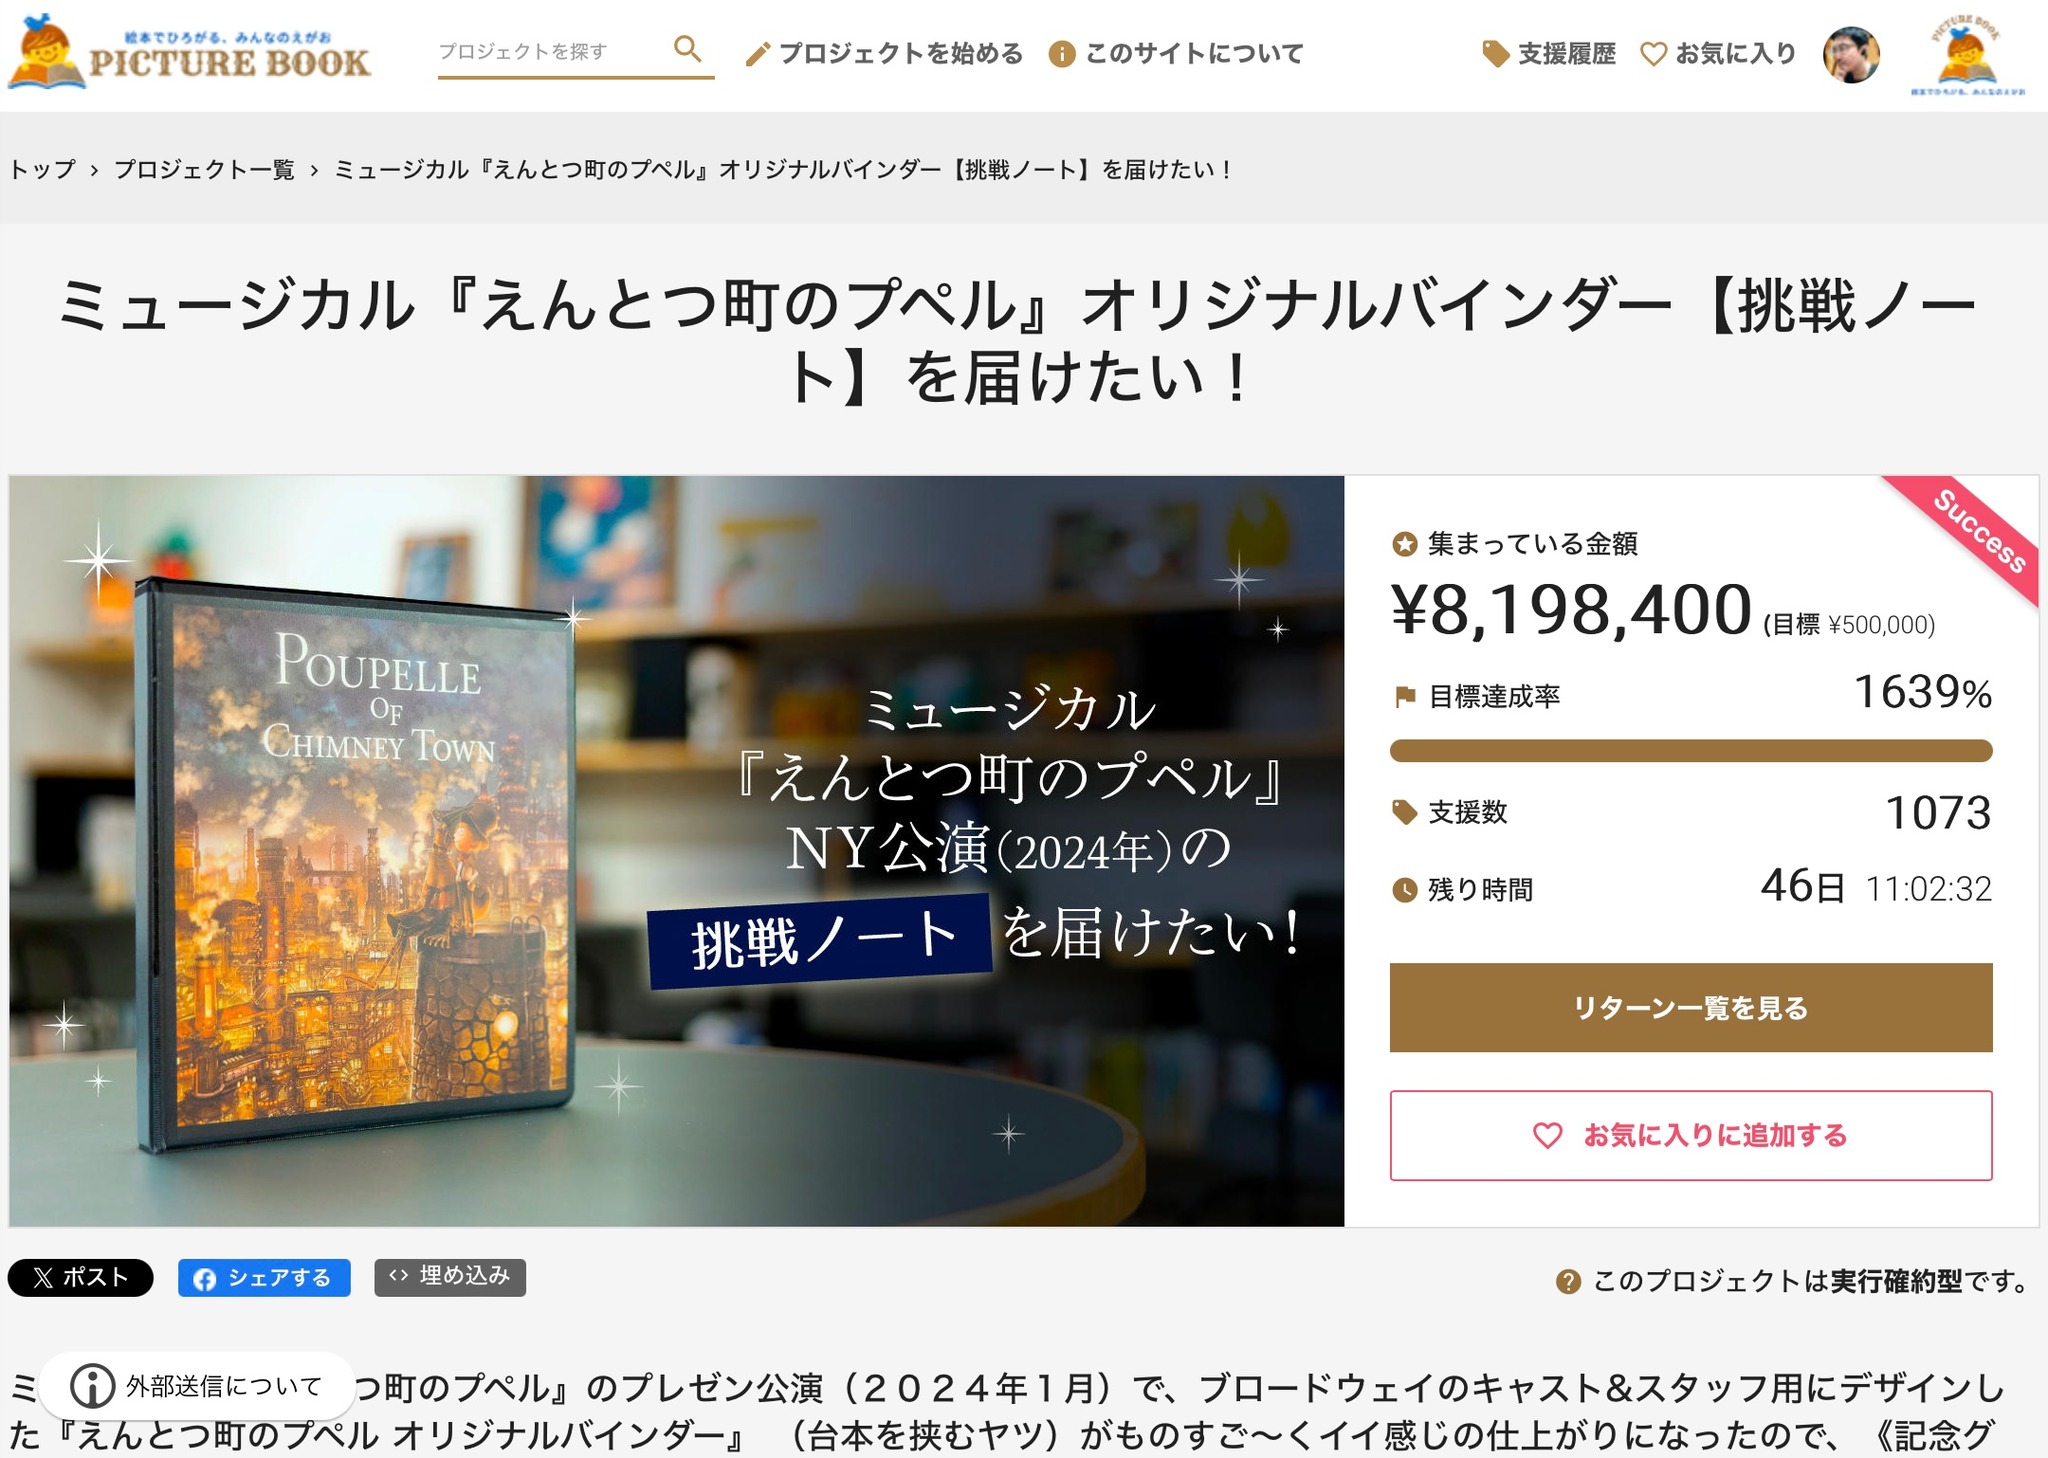Screen dimensions: 2048x1458
Task: Click the Facebook シェアする button
Action: 264,1278
